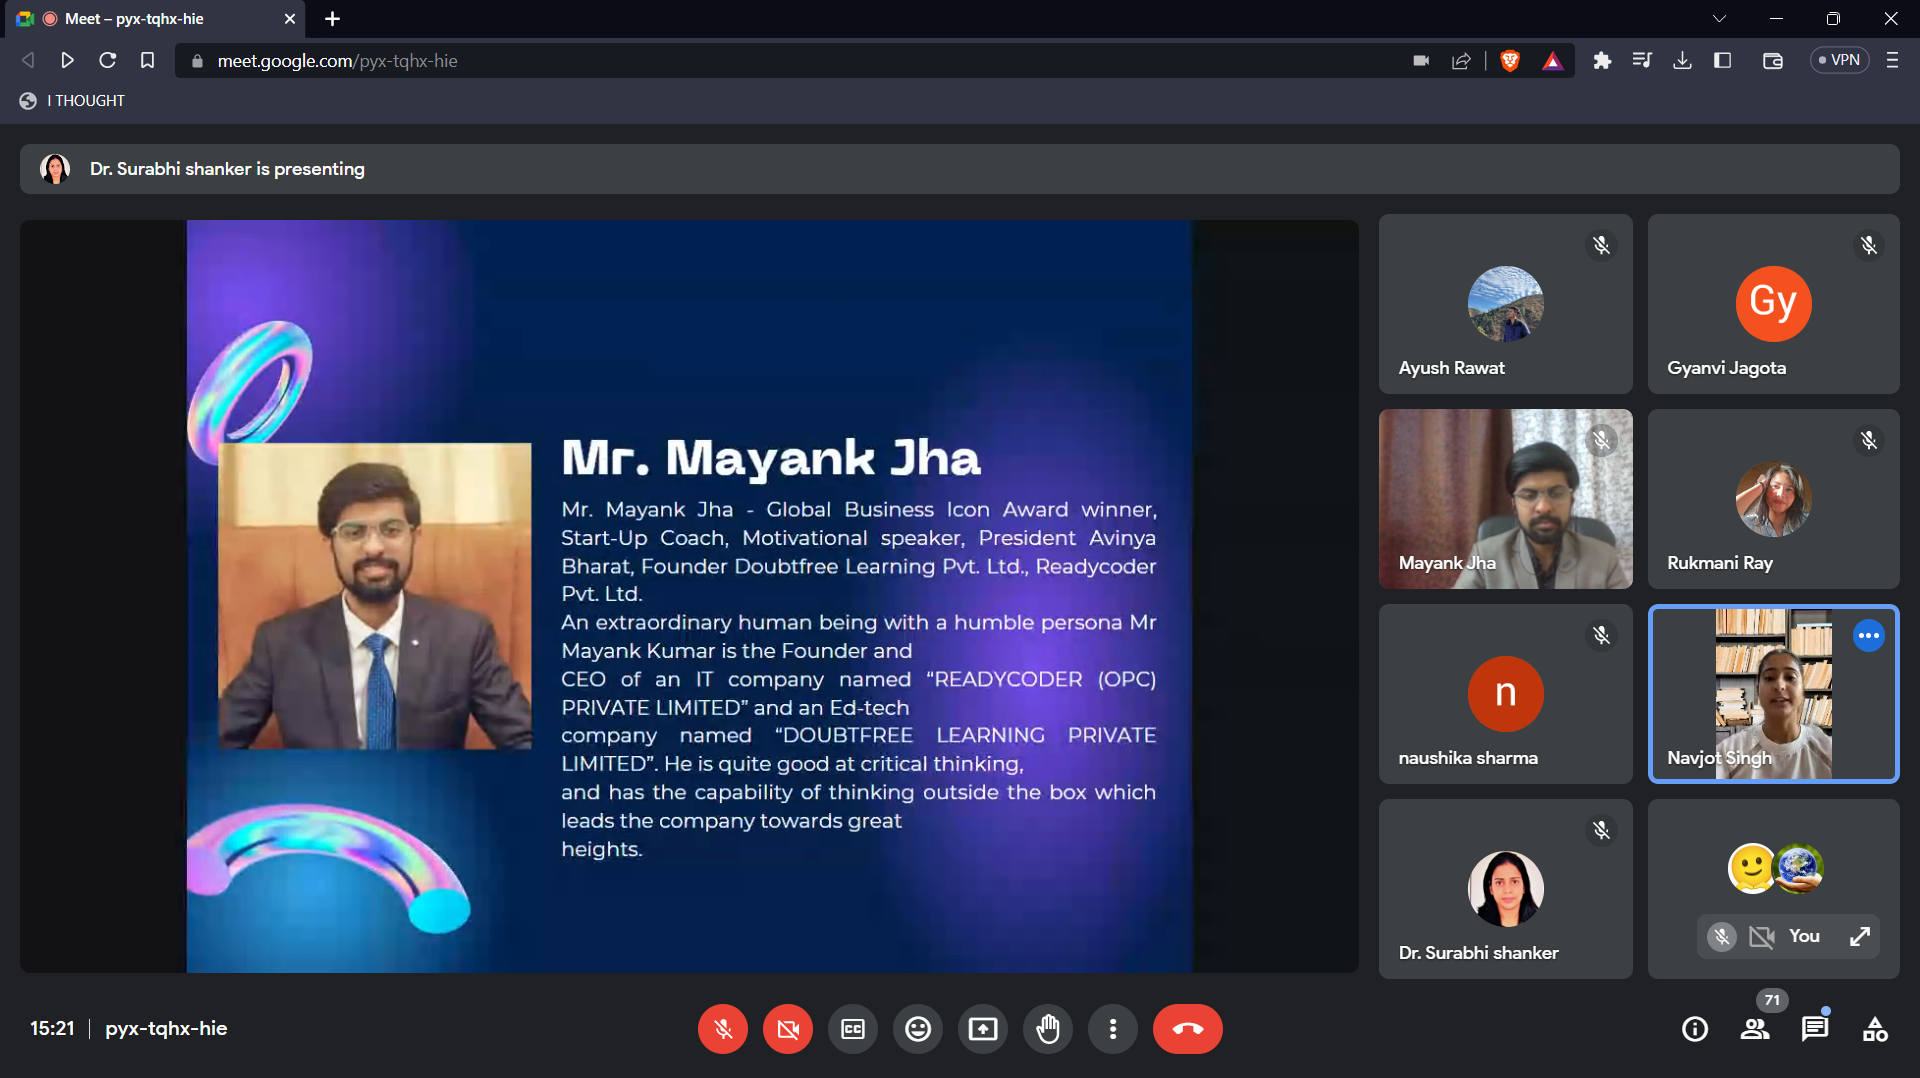Click muted mic icon on Ayush Rawat tile
This screenshot has width=1920, height=1078.
[x=1601, y=246]
